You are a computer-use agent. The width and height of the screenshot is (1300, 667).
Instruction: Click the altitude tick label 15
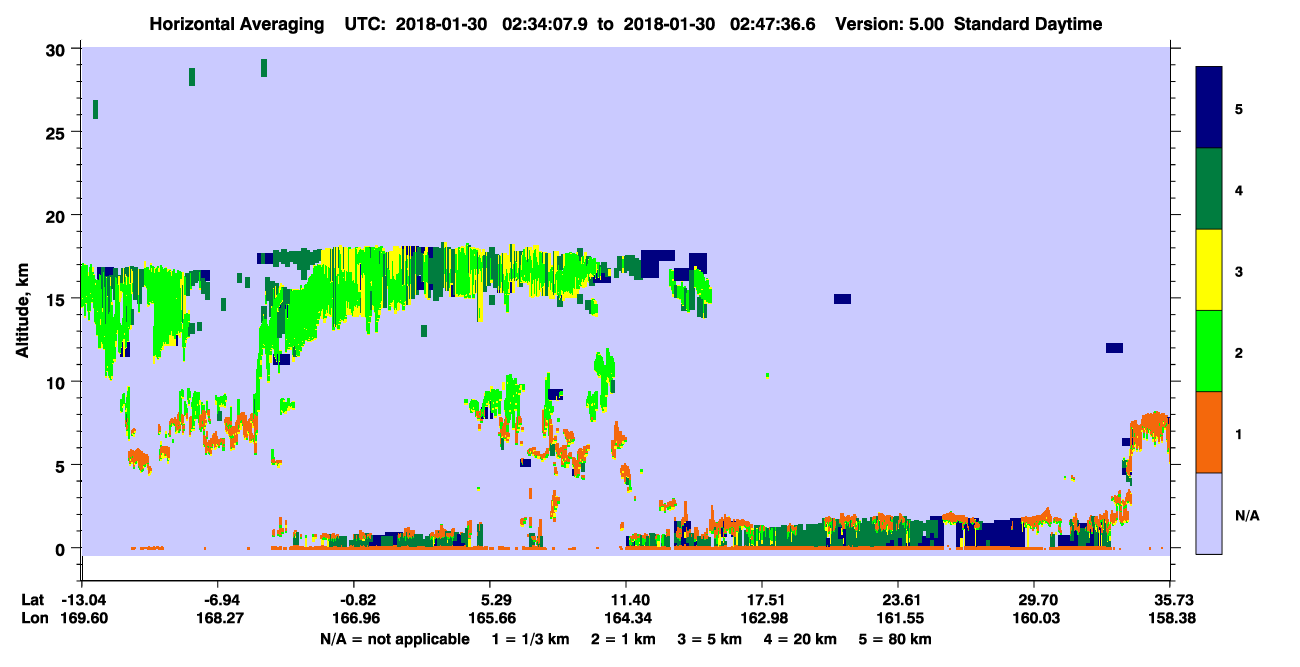[57, 299]
